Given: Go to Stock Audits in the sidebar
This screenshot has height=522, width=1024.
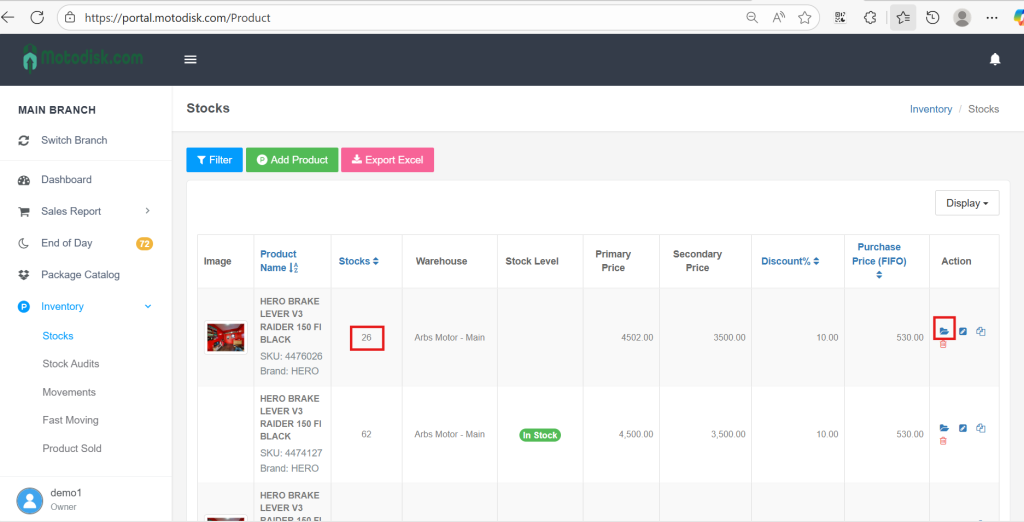Looking at the screenshot, I should point(71,364).
